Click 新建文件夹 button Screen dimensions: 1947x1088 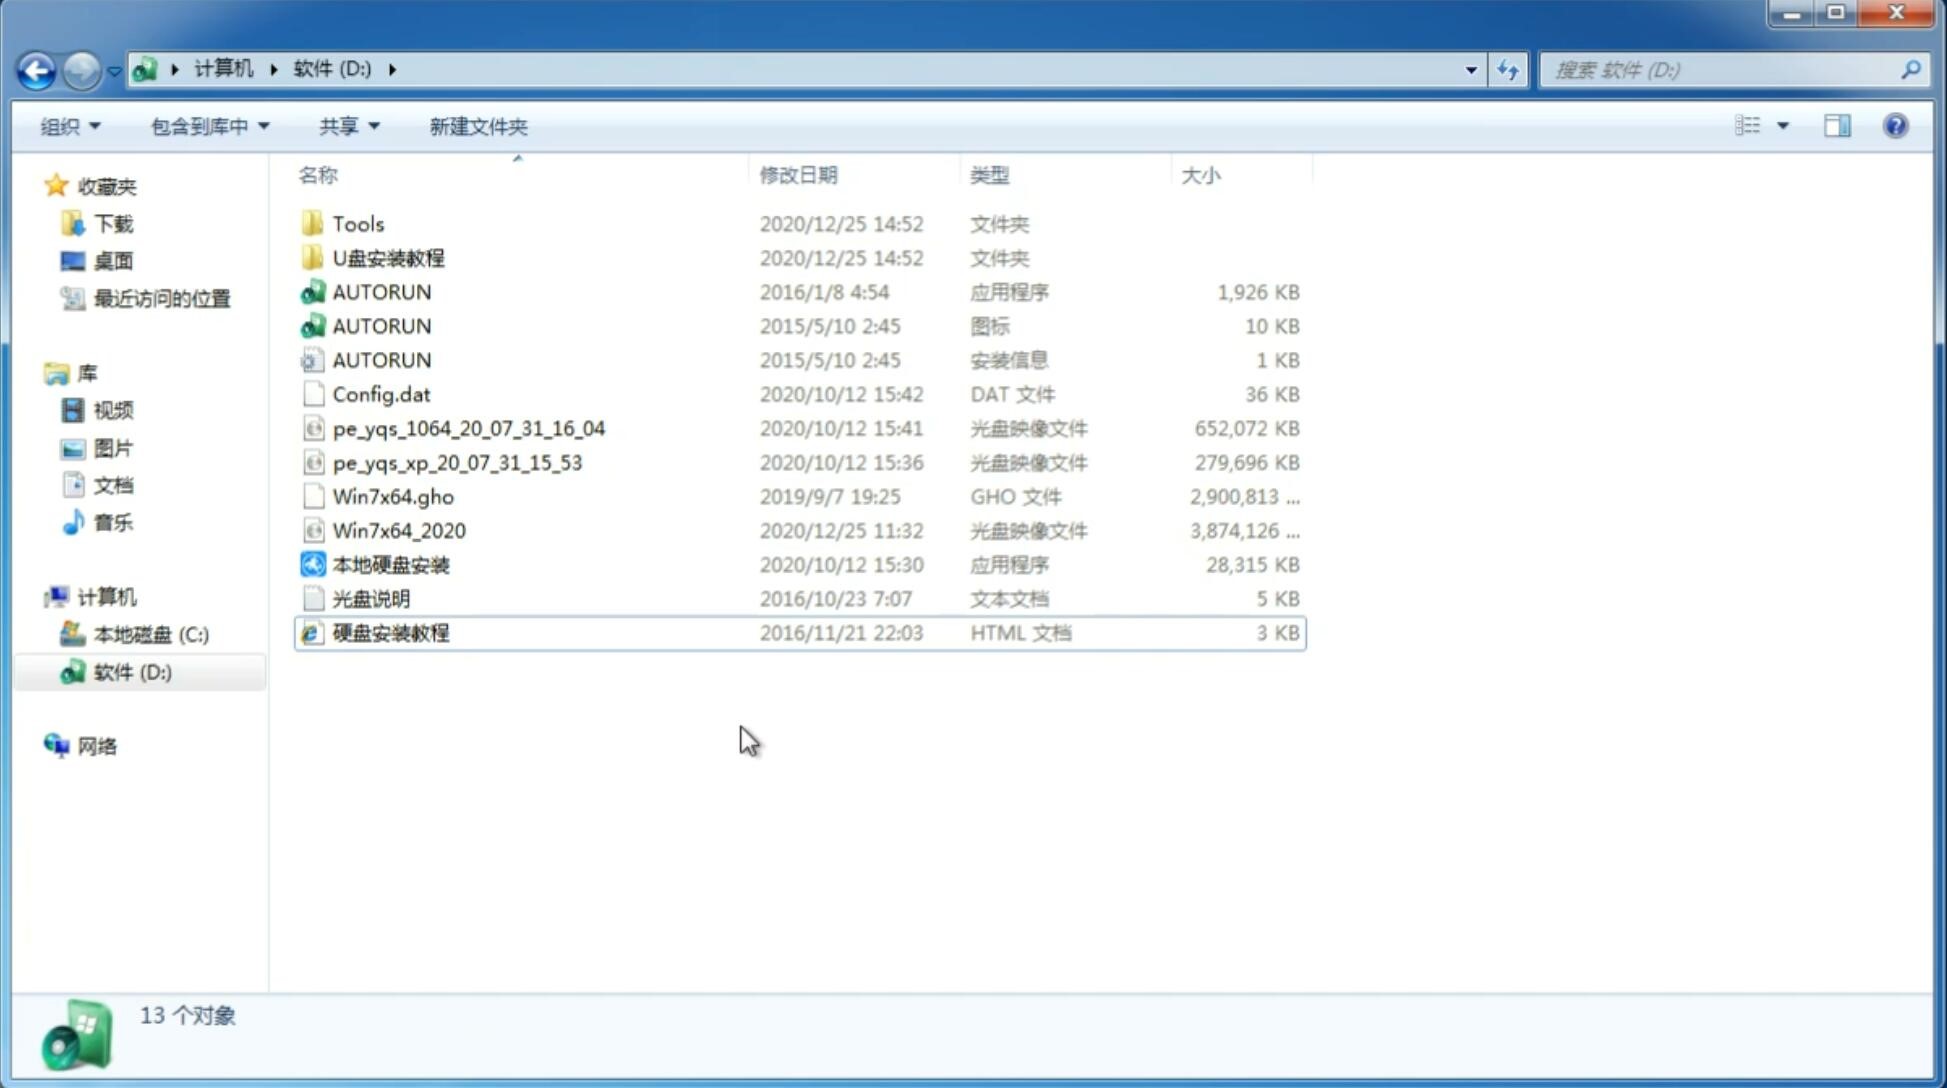[477, 126]
